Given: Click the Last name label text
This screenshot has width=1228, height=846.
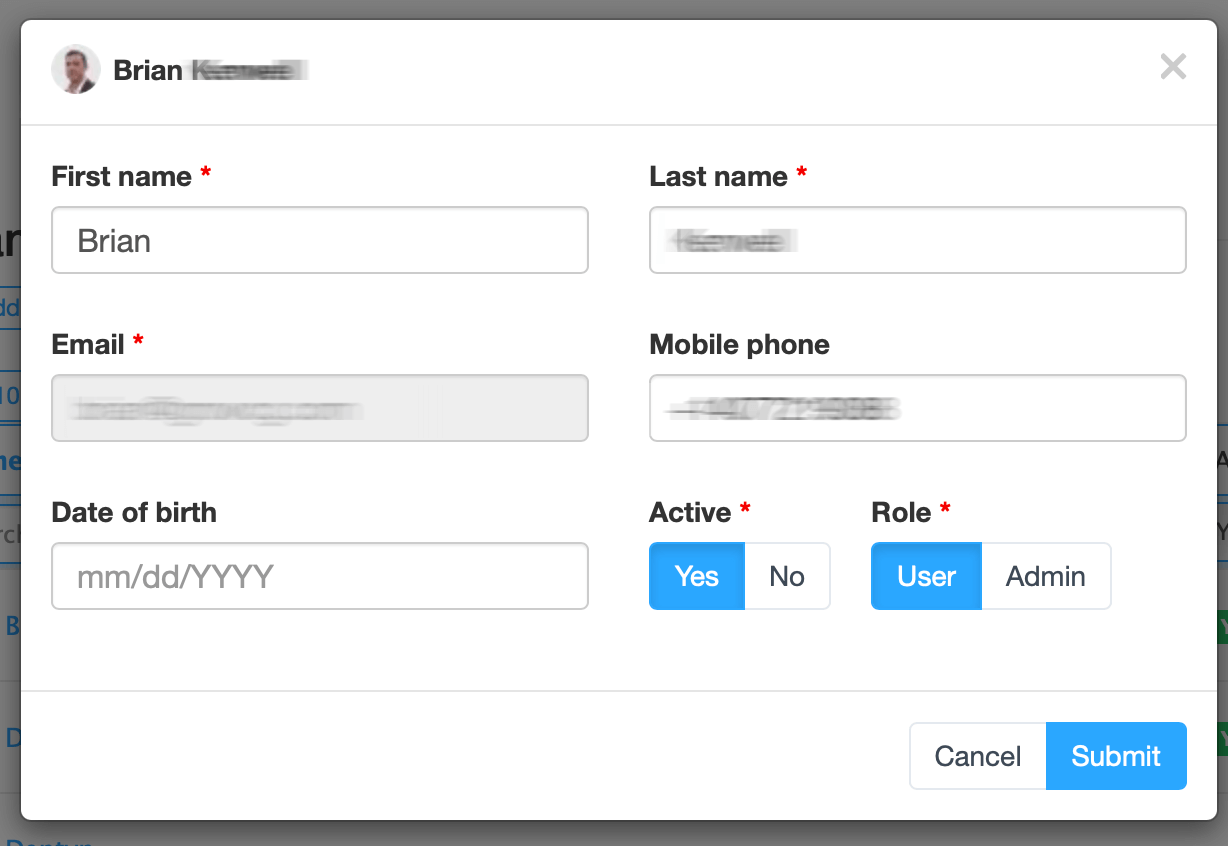Looking at the screenshot, I should coord(719,176).
